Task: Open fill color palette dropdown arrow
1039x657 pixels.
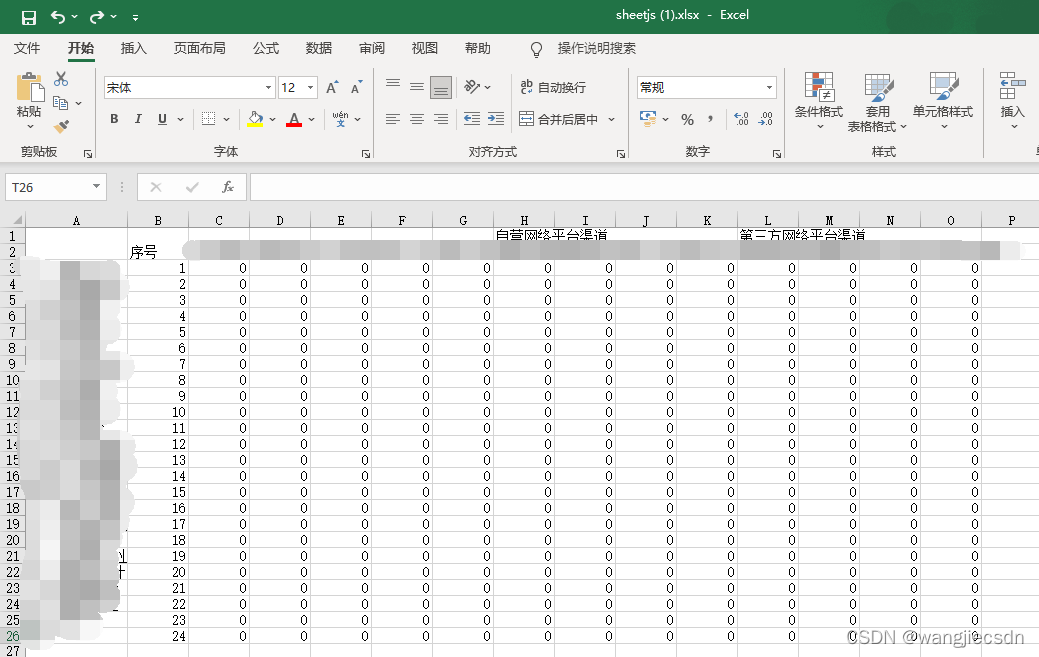Action: coord(272,120)
